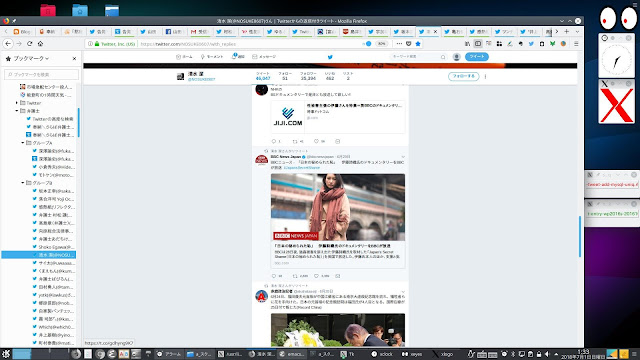Switch to the Yahoo tab
The width and height of the screenshot is (640, 360).
(250, 31)
